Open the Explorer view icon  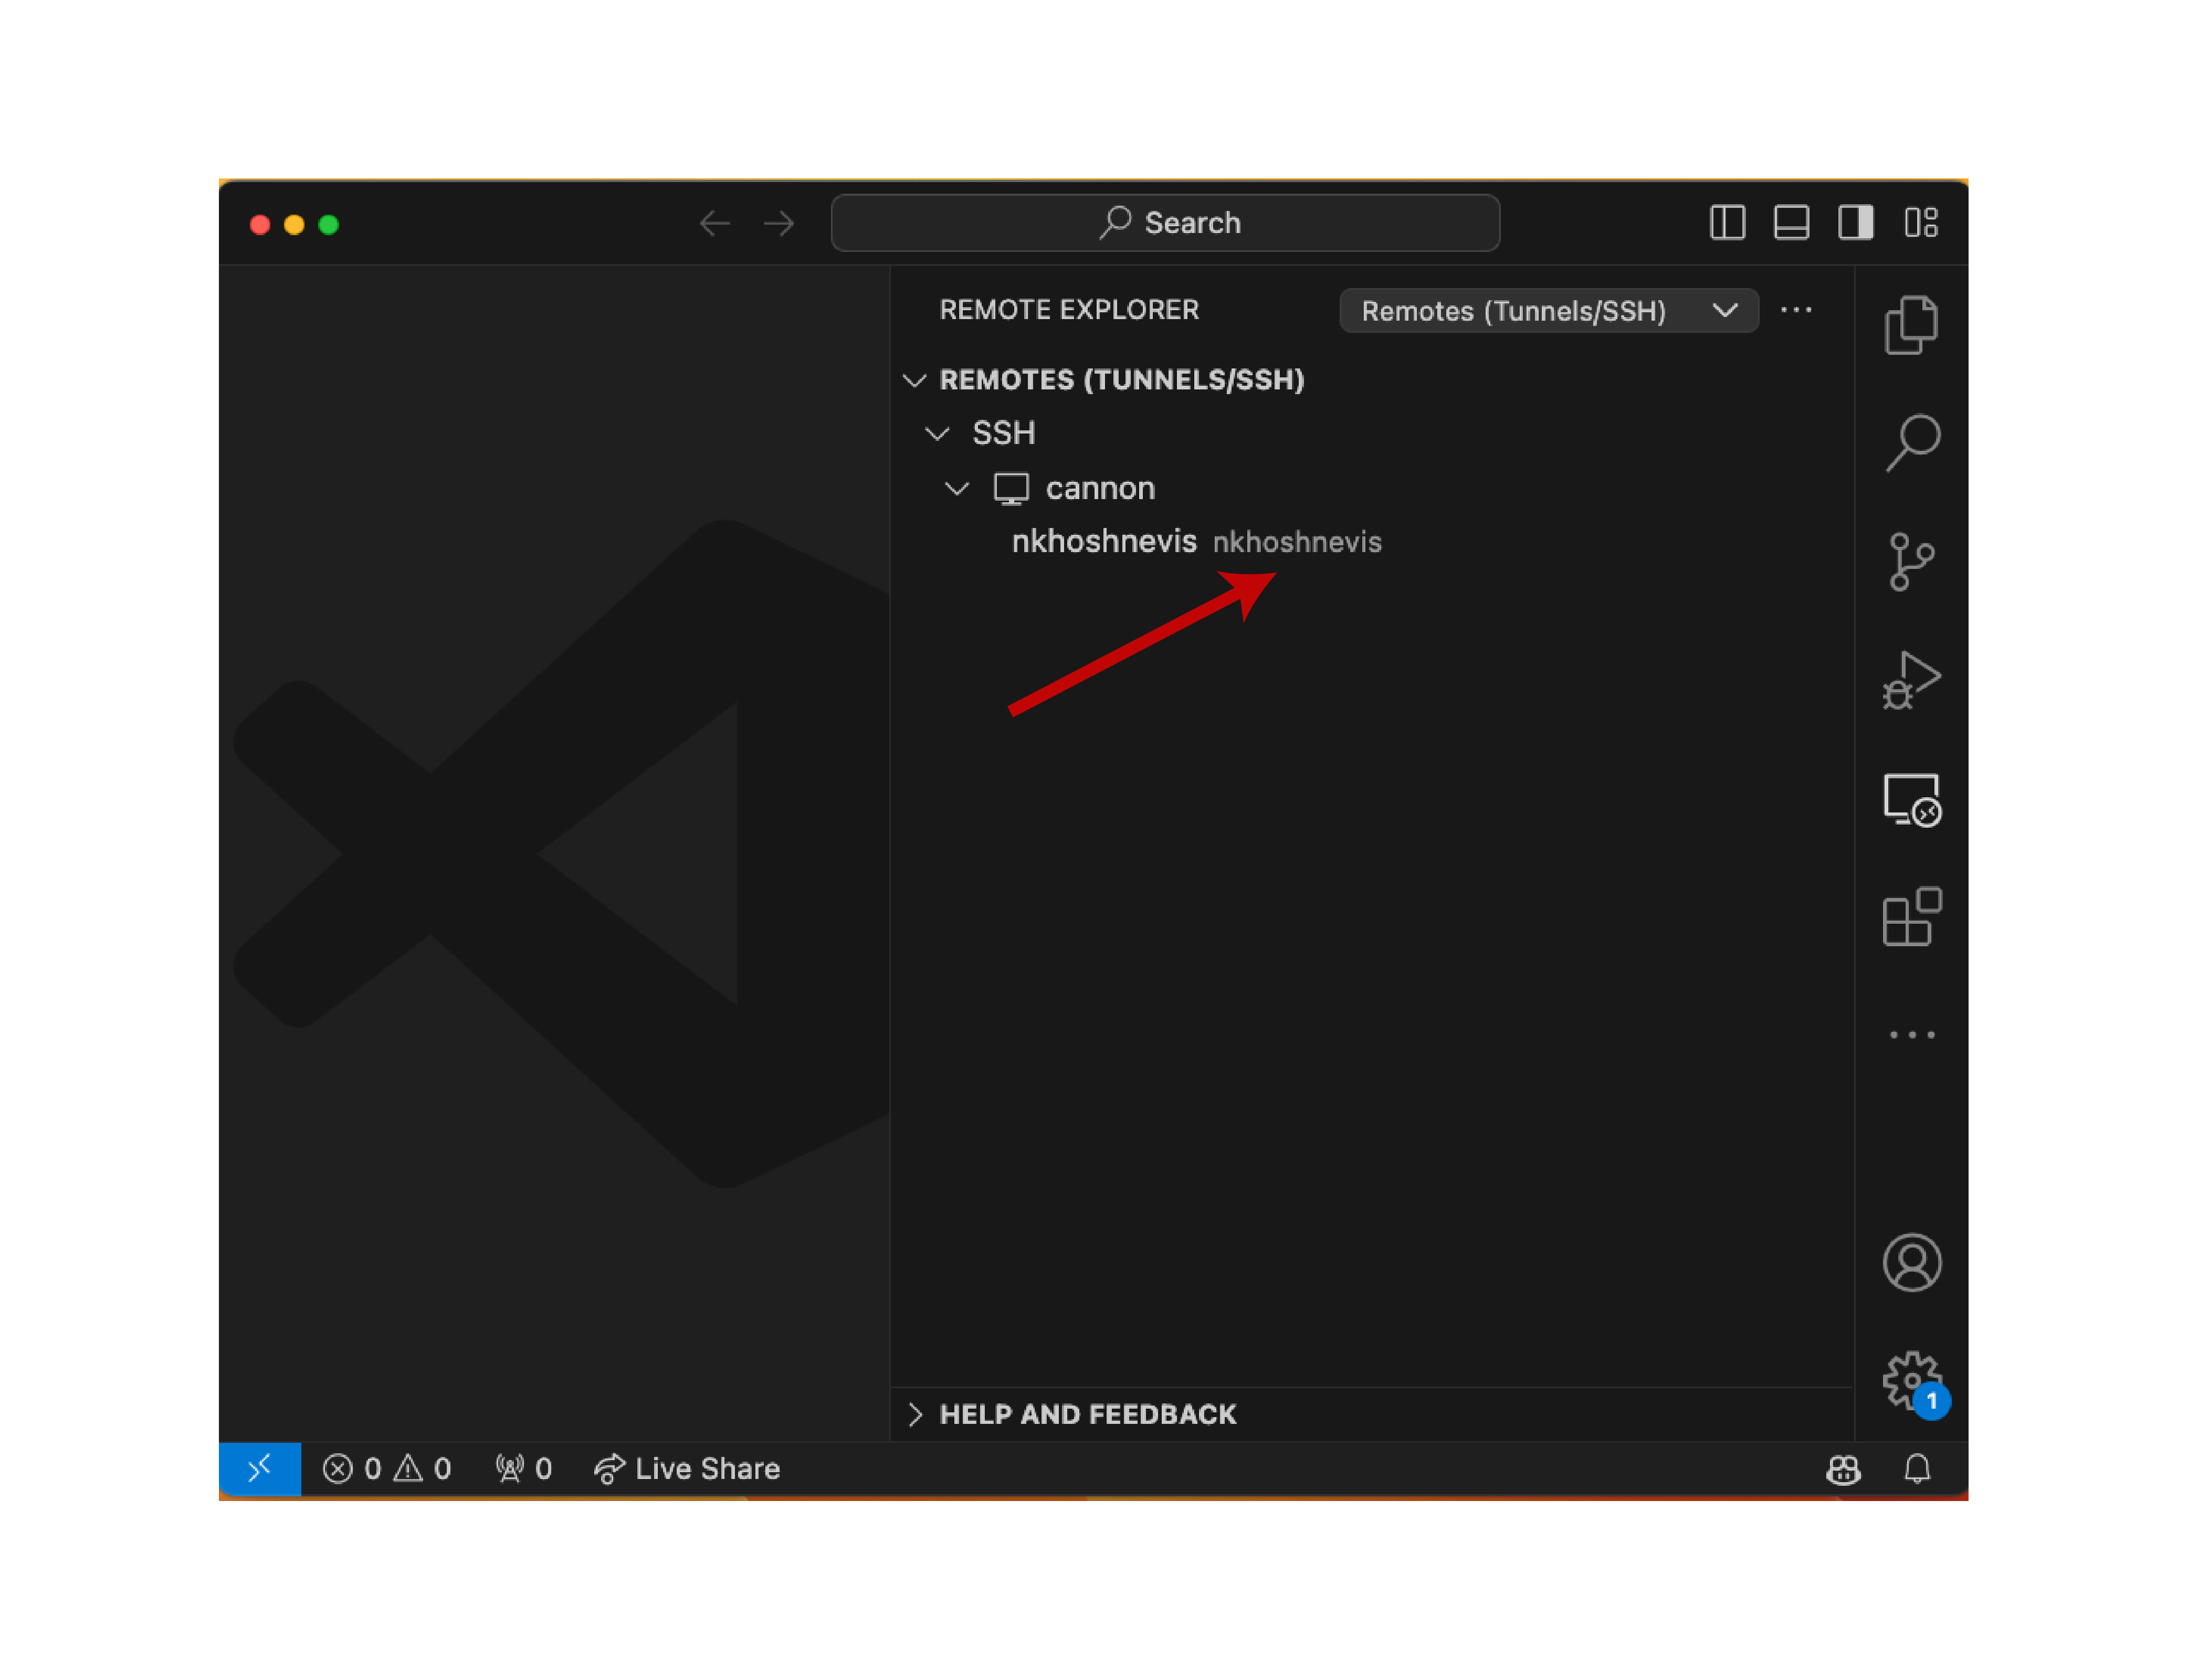[1911, 325]
